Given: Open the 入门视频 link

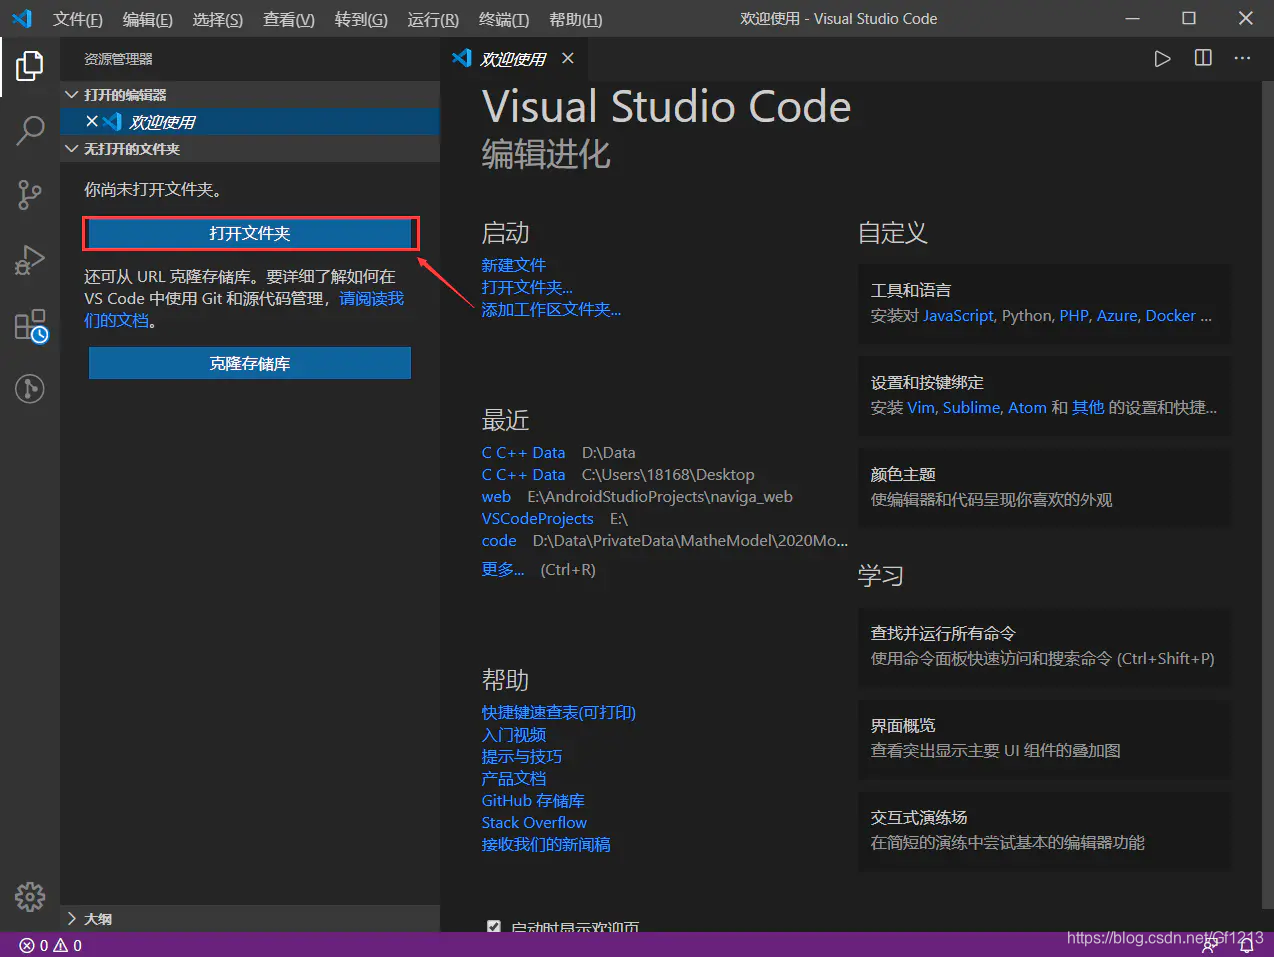Looking at the screenshot, I should (514, 734).
